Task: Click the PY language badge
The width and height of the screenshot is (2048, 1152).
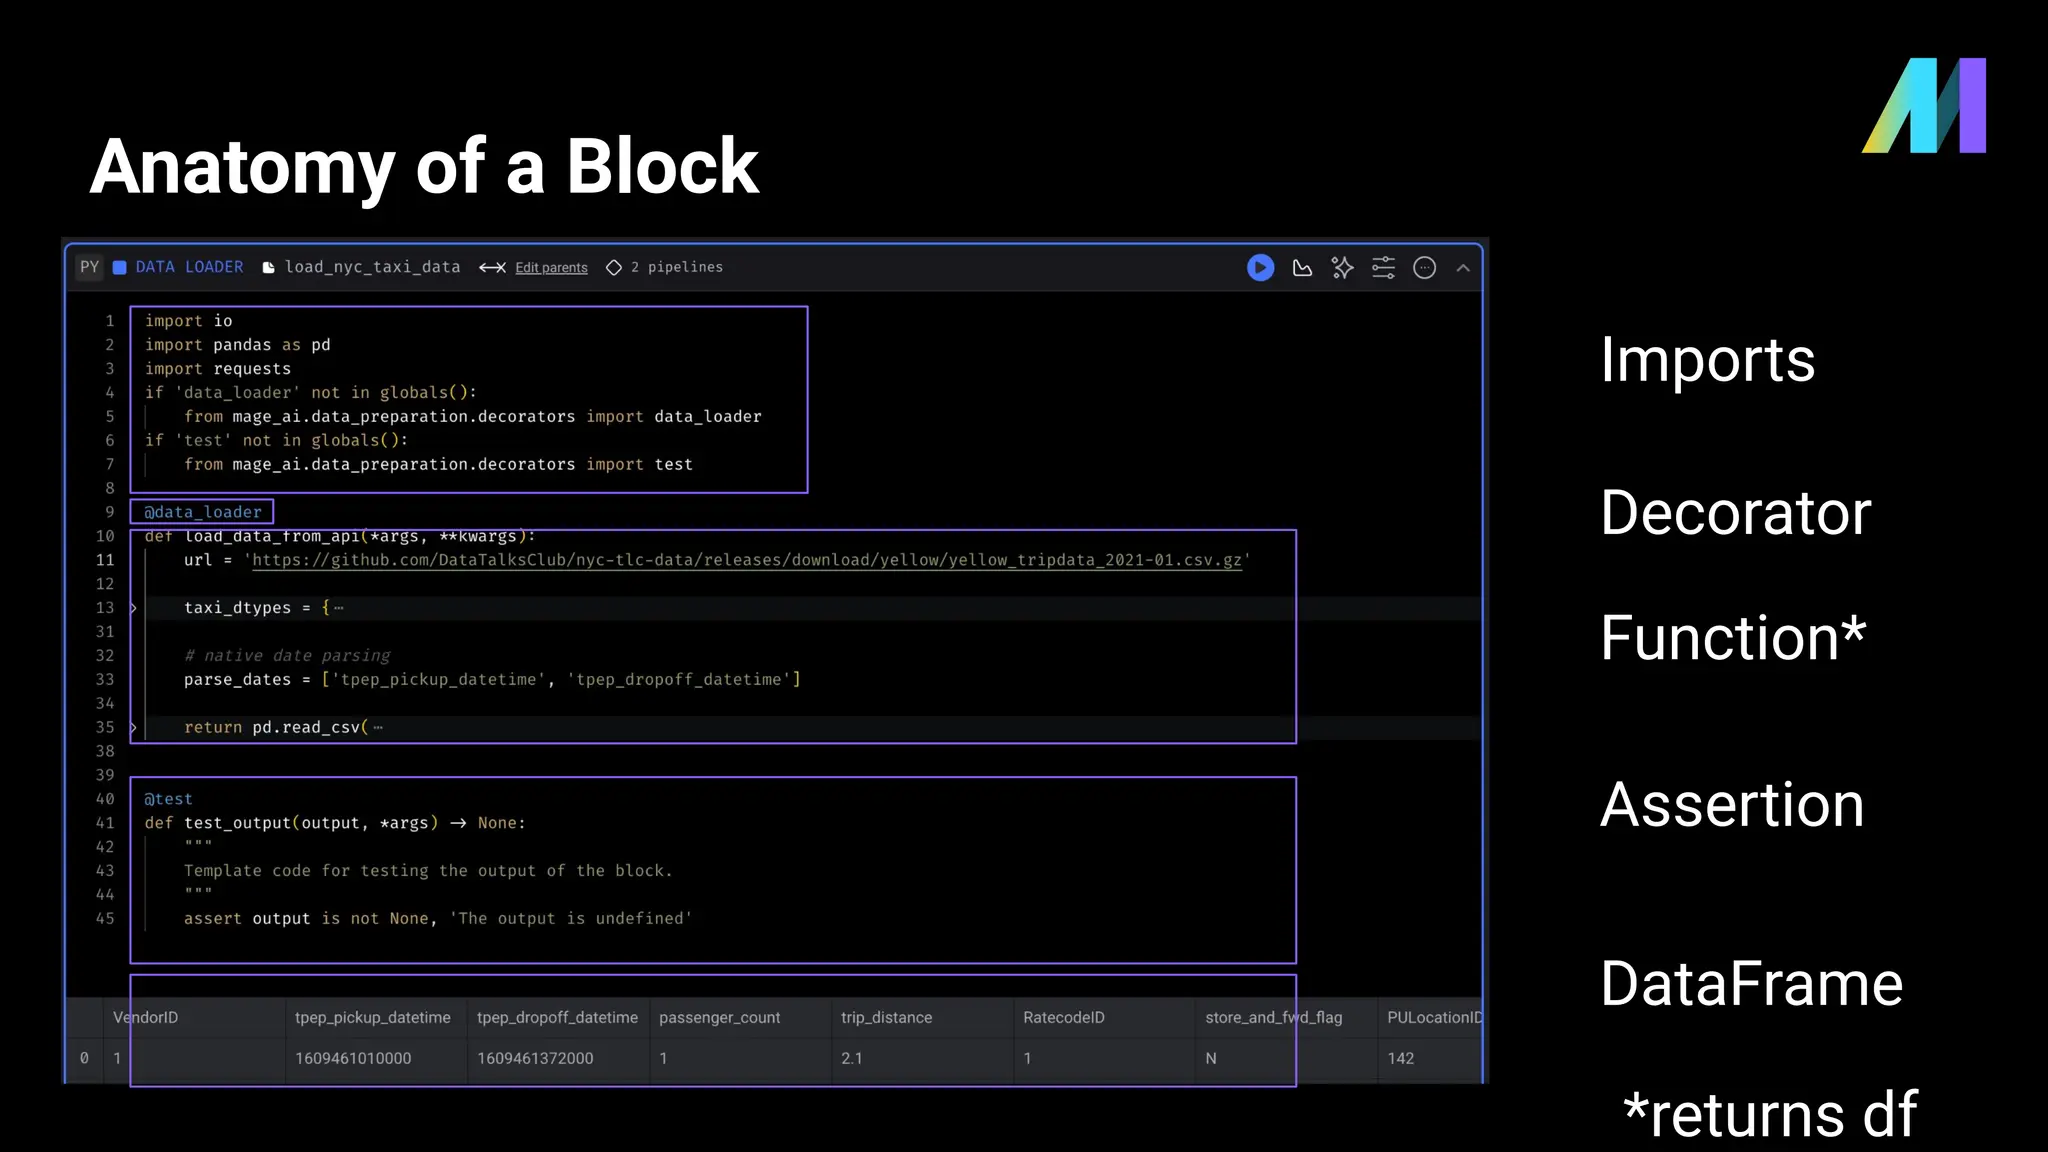Action: pos(90,267)
